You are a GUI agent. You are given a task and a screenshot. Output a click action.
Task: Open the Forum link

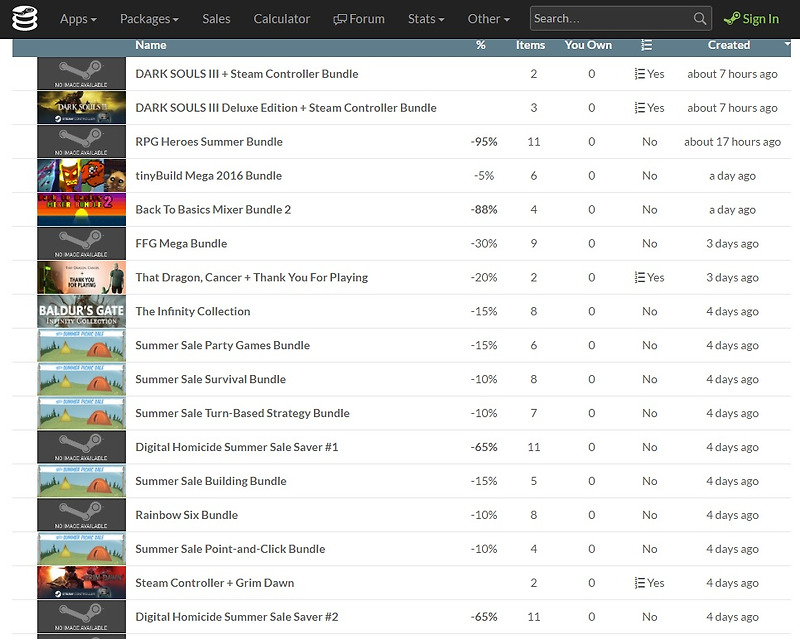coord(359,19)
